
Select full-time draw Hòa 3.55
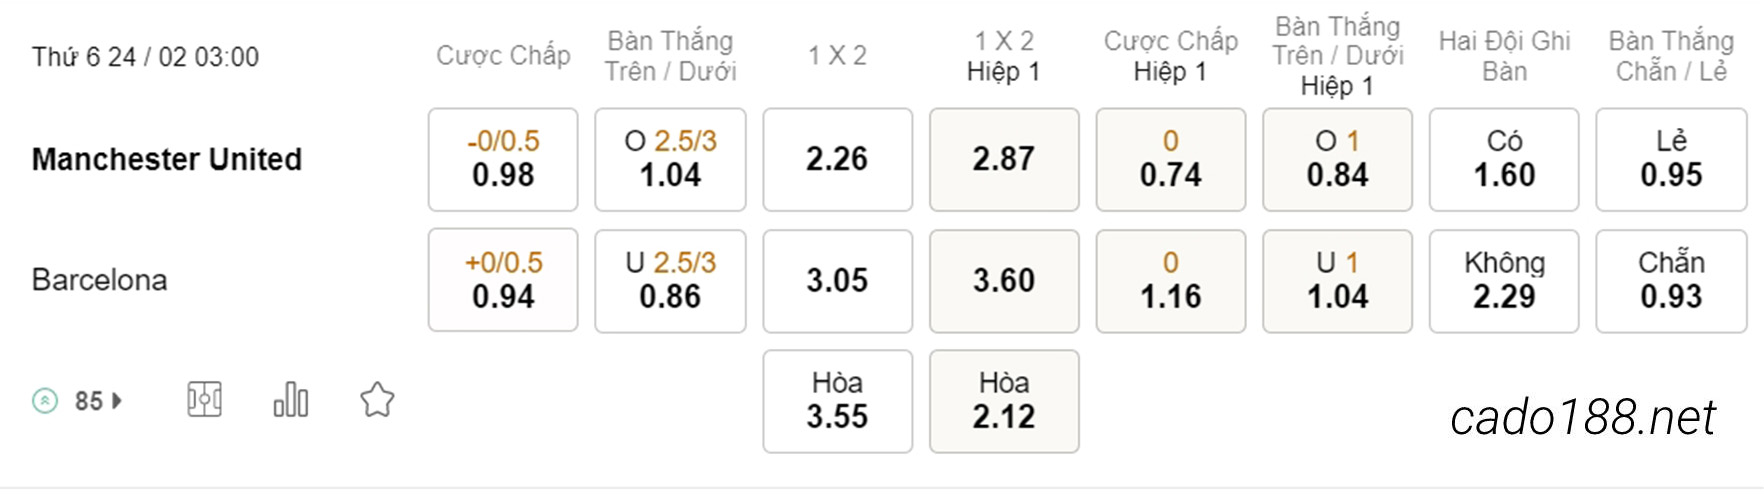[x=838, y=401]
